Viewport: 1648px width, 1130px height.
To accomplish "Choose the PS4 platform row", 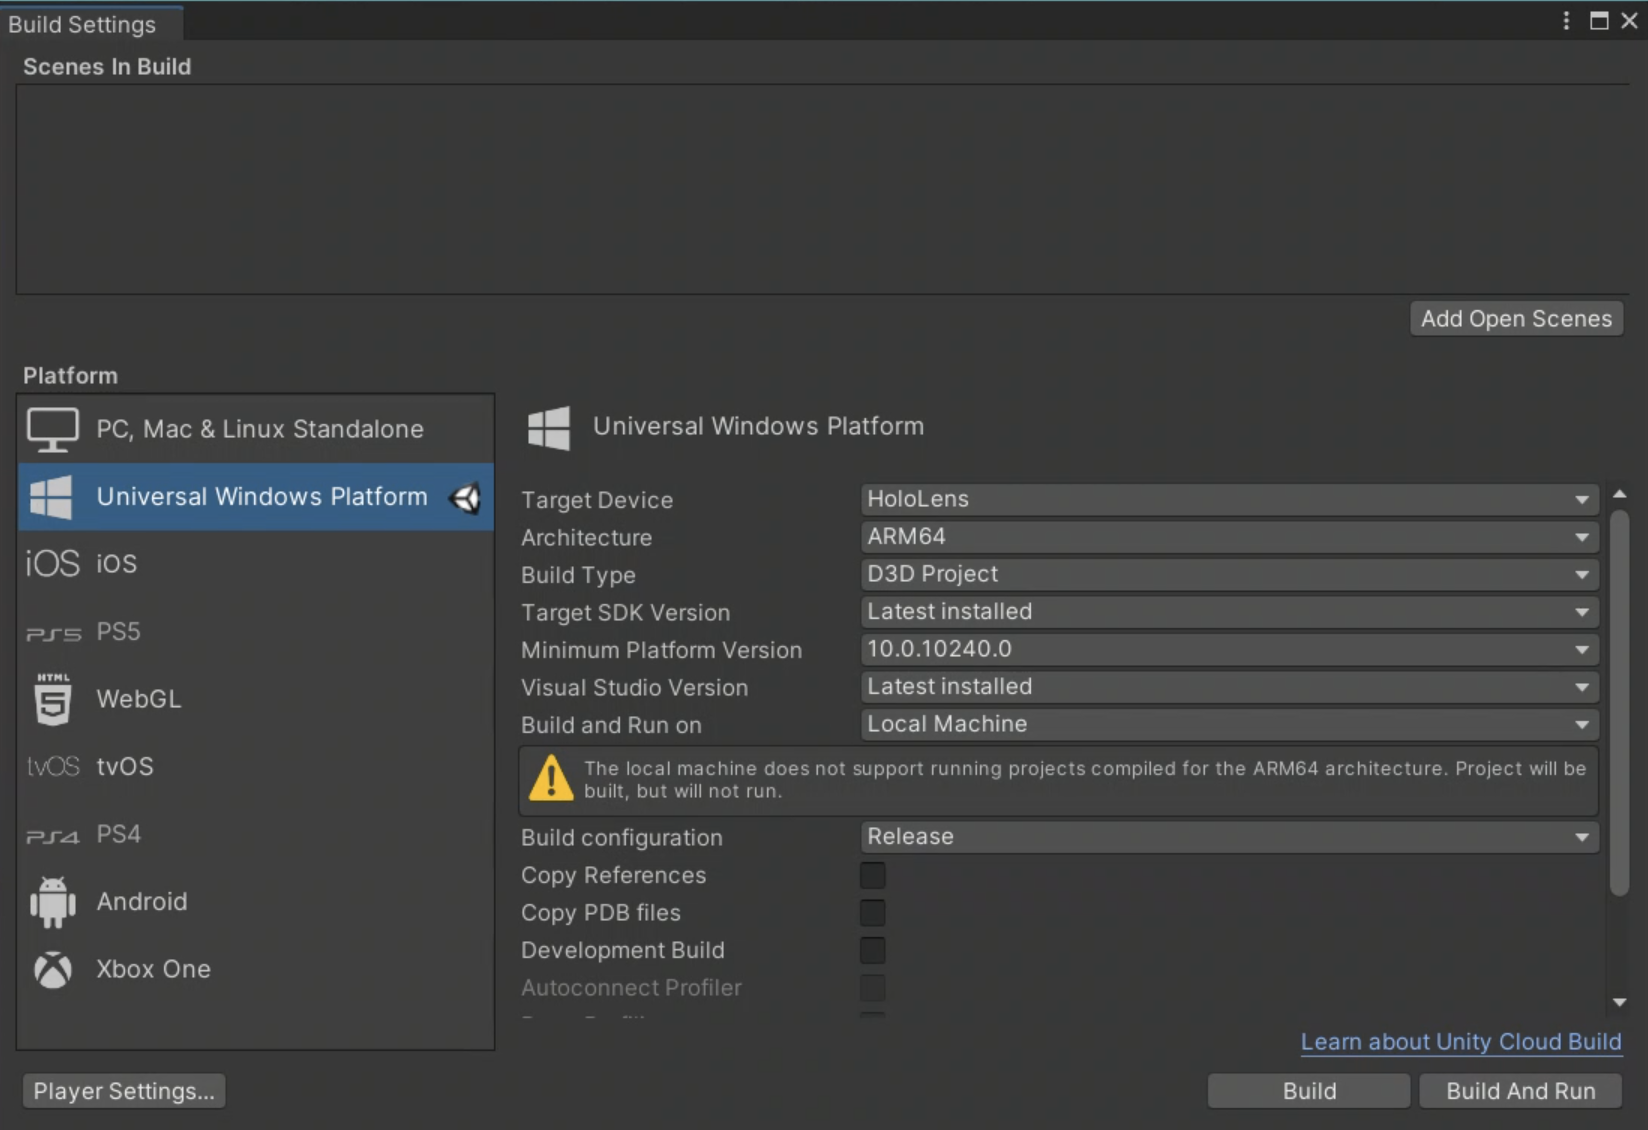I will click(x=255, y=834).
